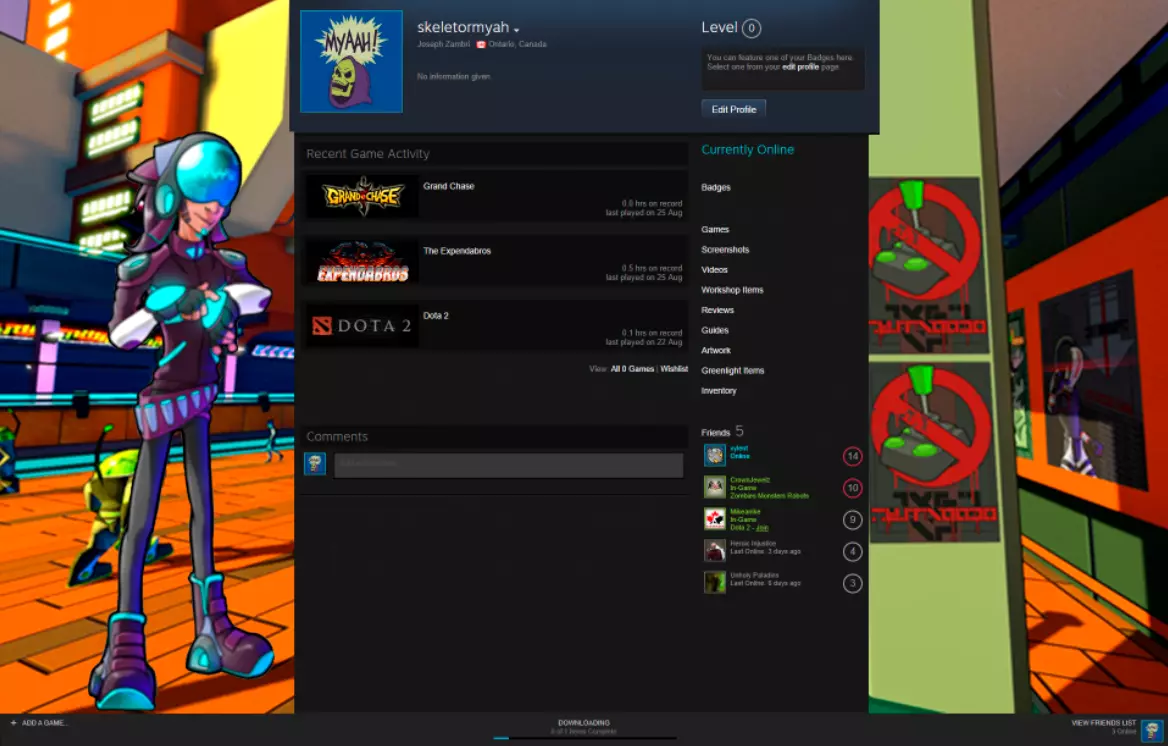Click the Ontario, Canada flag icon
The height and width of the screenshot is (746, 1168).
tap(481, 45)
